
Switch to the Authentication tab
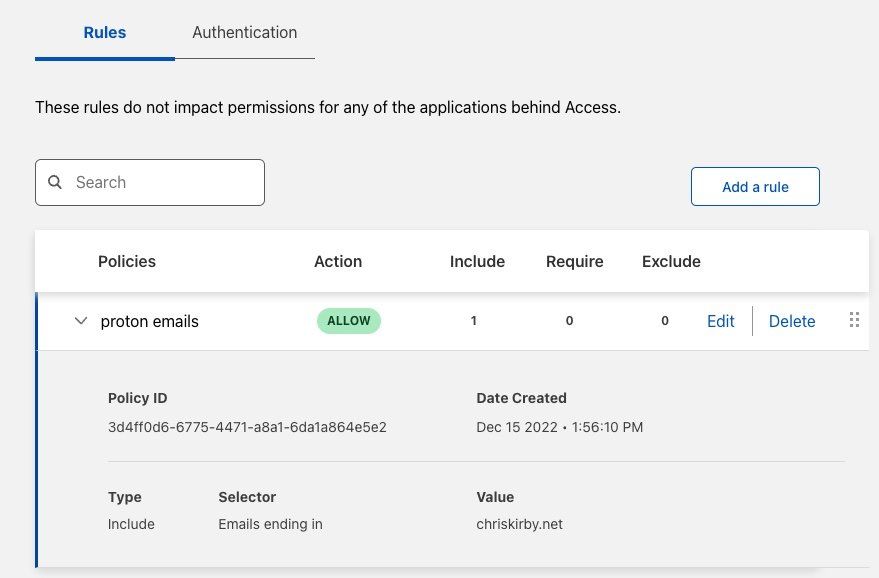(x=244, y=33)
